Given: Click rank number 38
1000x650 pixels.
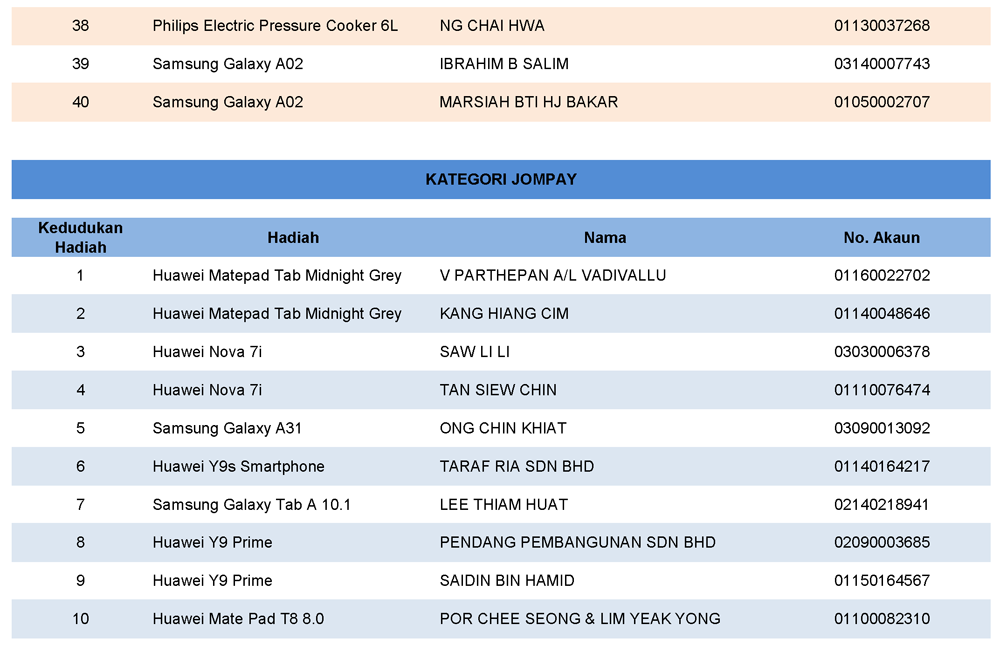Looking at the screenshot, I should [80, 26].
